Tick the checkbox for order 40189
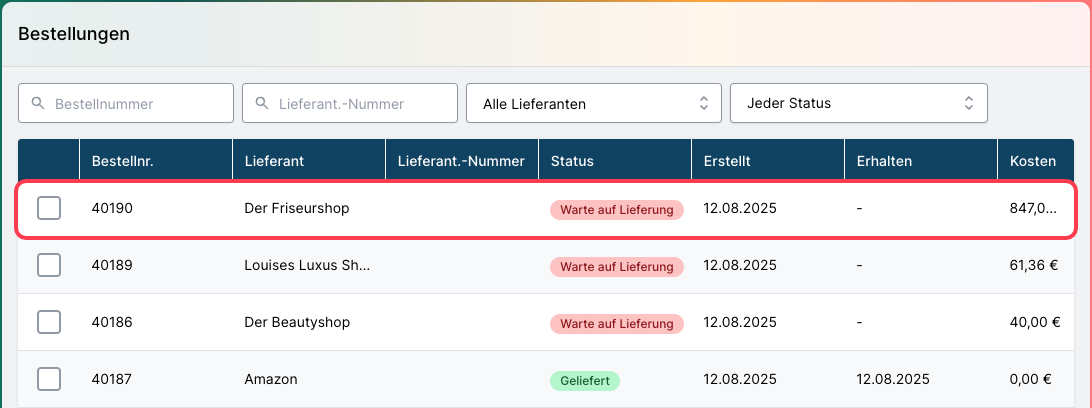The height and width of the screenshot is (408, 1092). 49,265
